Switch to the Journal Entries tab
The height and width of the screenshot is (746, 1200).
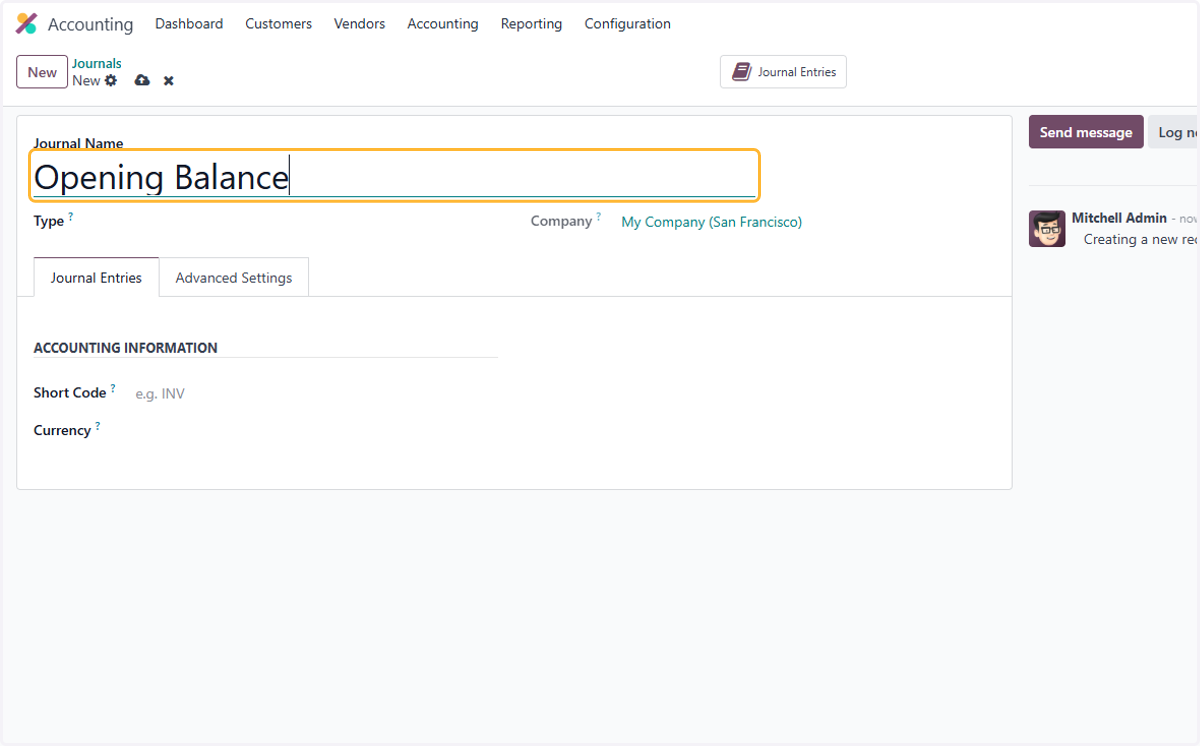coord(96,278)
